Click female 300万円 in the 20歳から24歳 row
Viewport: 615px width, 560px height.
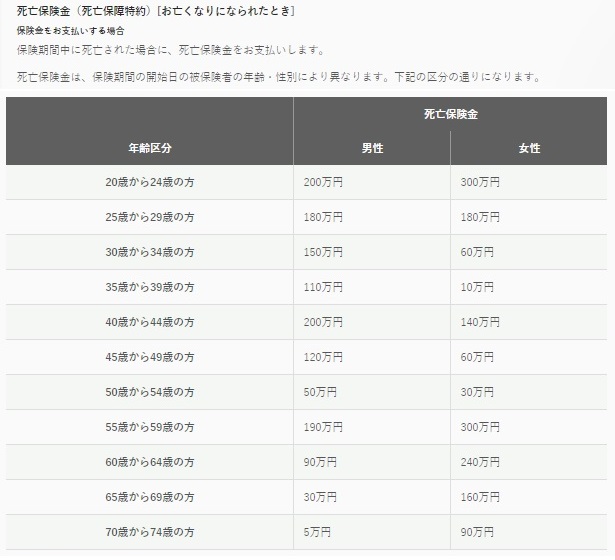[480, 182]
